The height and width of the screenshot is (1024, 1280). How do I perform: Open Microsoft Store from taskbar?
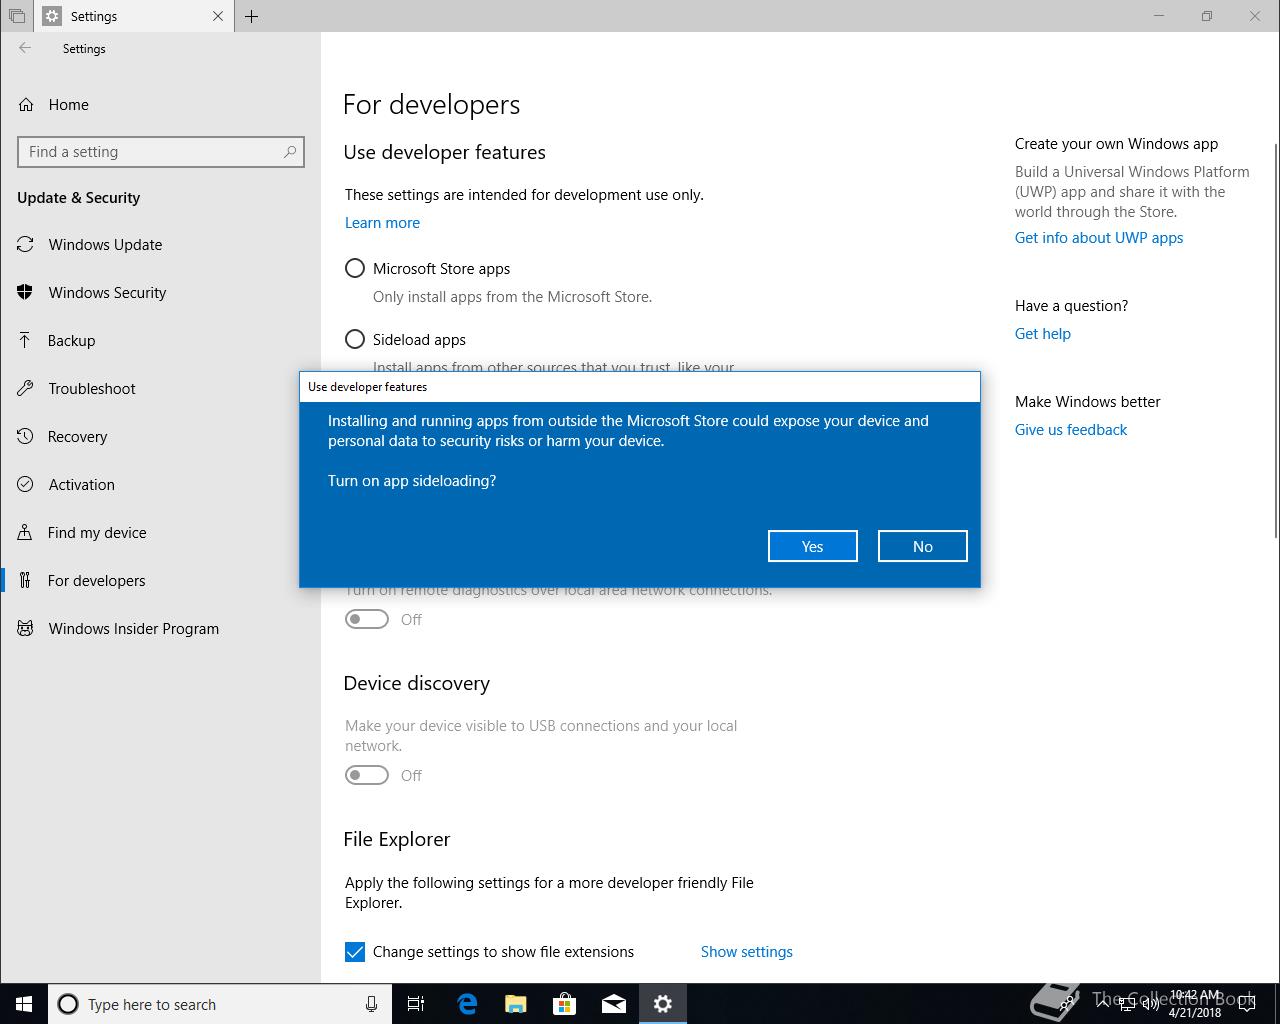(x=565, y=1004)
